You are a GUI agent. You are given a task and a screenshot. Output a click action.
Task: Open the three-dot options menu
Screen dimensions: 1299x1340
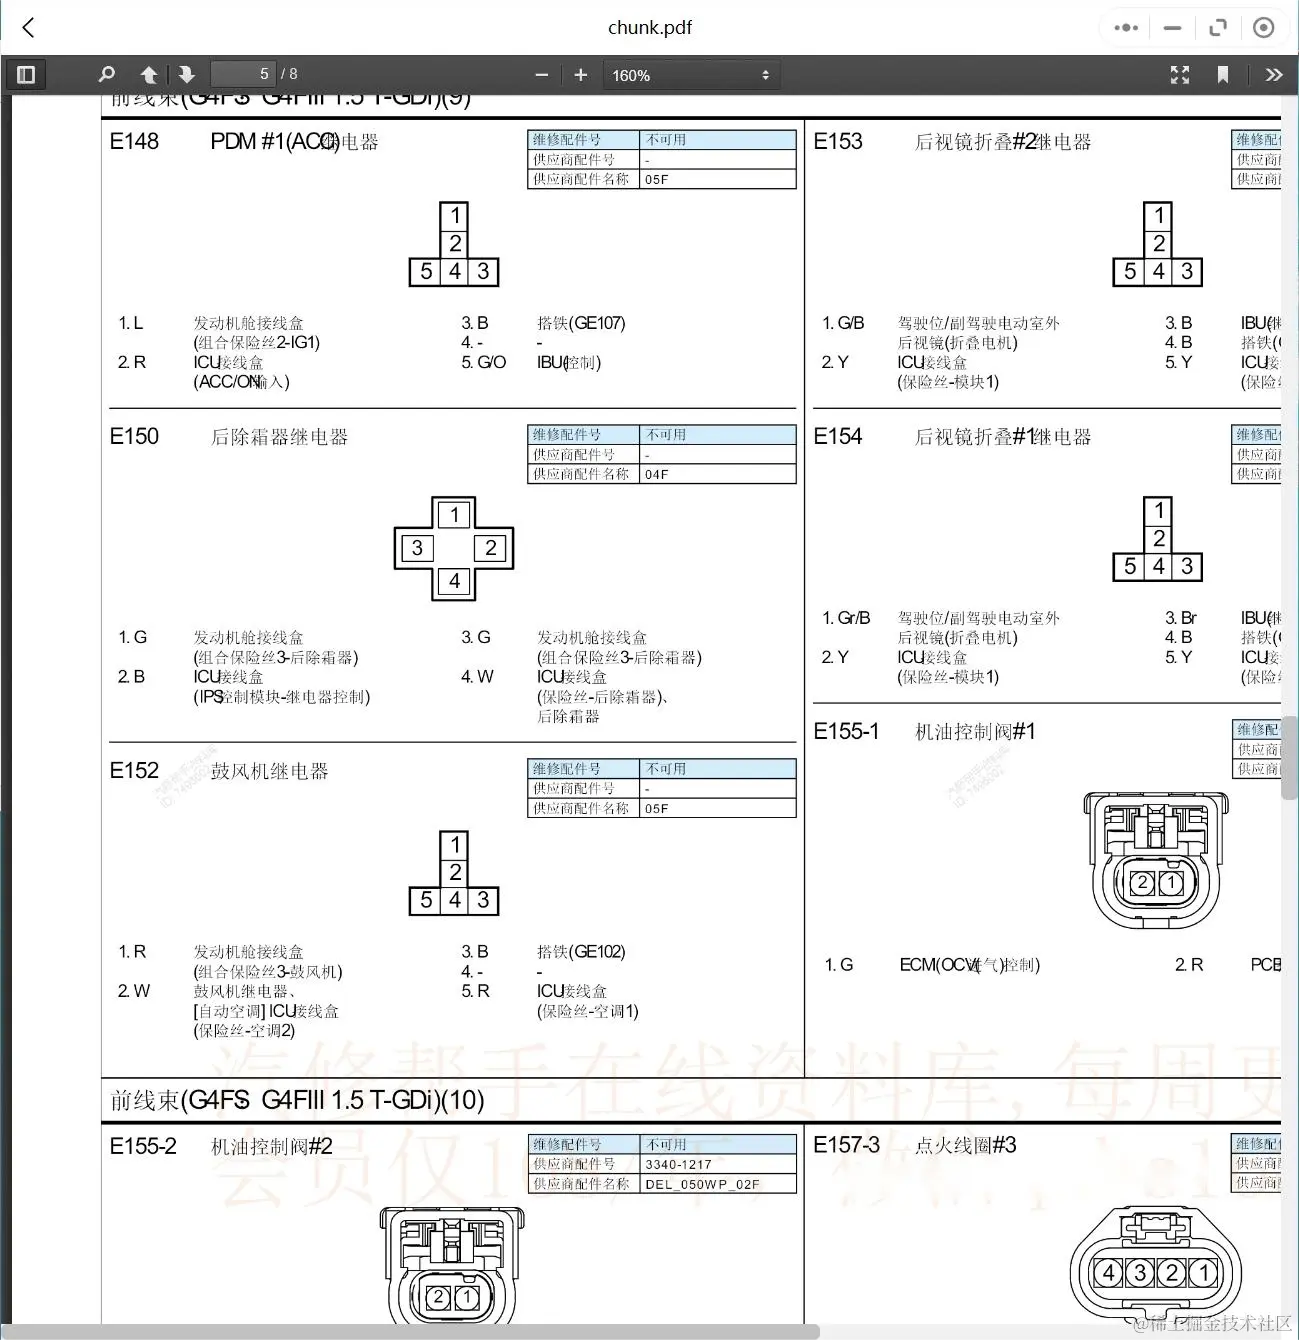(1124, 27)
